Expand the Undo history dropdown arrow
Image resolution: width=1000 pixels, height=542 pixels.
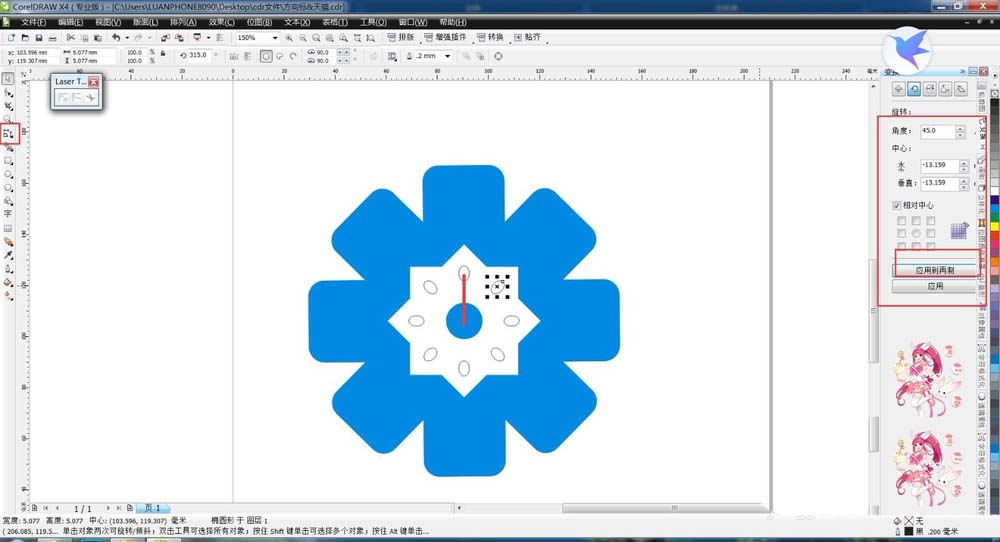point(127,38)
